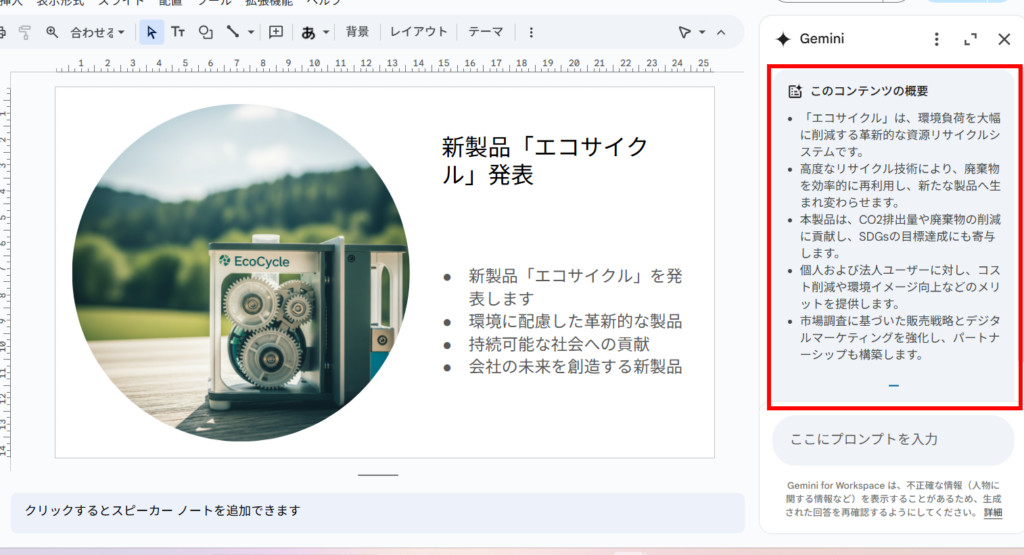The width and height of the screenshot is (1024, 555).
Task: Click summary bullet starting 個人および法人ユーザー
Action: click(x=900, y=287)
